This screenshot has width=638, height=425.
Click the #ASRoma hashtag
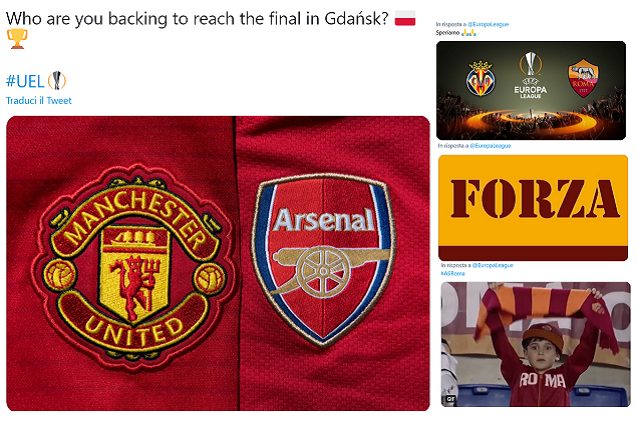(453, 273)
